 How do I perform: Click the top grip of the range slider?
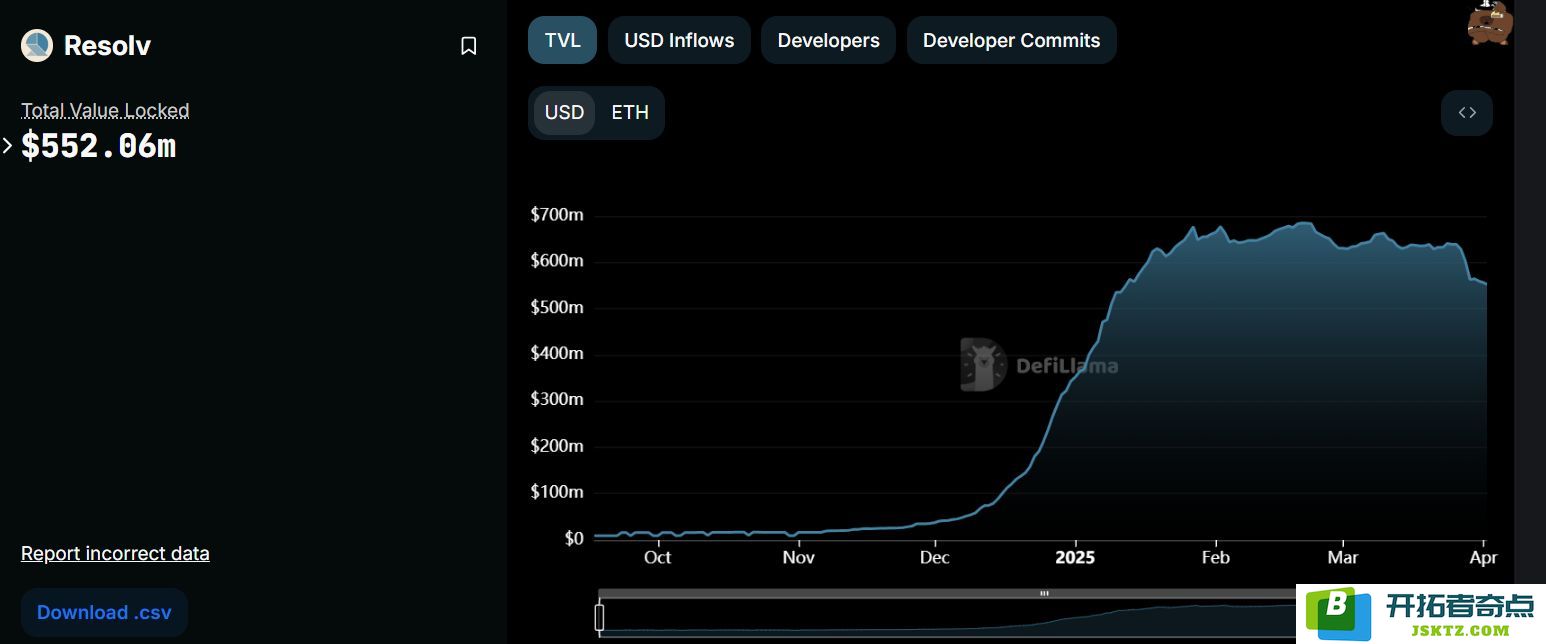tap(1044, 593)
